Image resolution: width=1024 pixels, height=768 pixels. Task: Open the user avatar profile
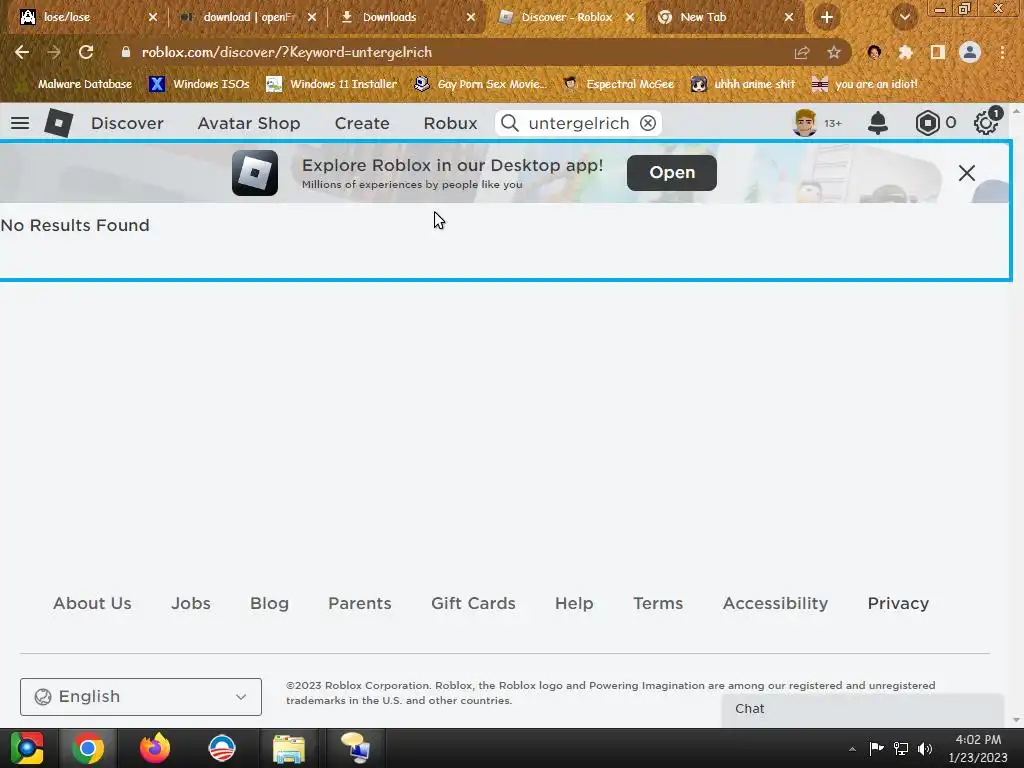[805, 123]
